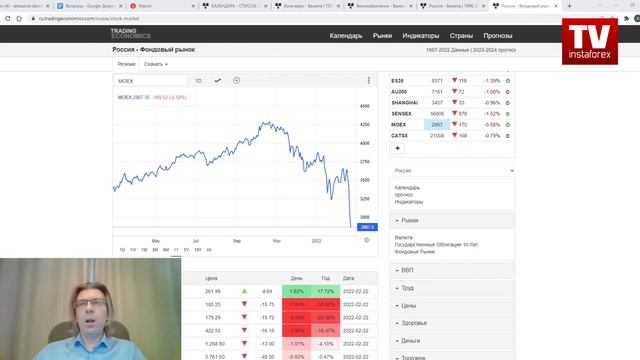Collapse the Рынки section
The height and width of the screenshot is (360, 640).
pyautogui.click(x=452, y=220)
